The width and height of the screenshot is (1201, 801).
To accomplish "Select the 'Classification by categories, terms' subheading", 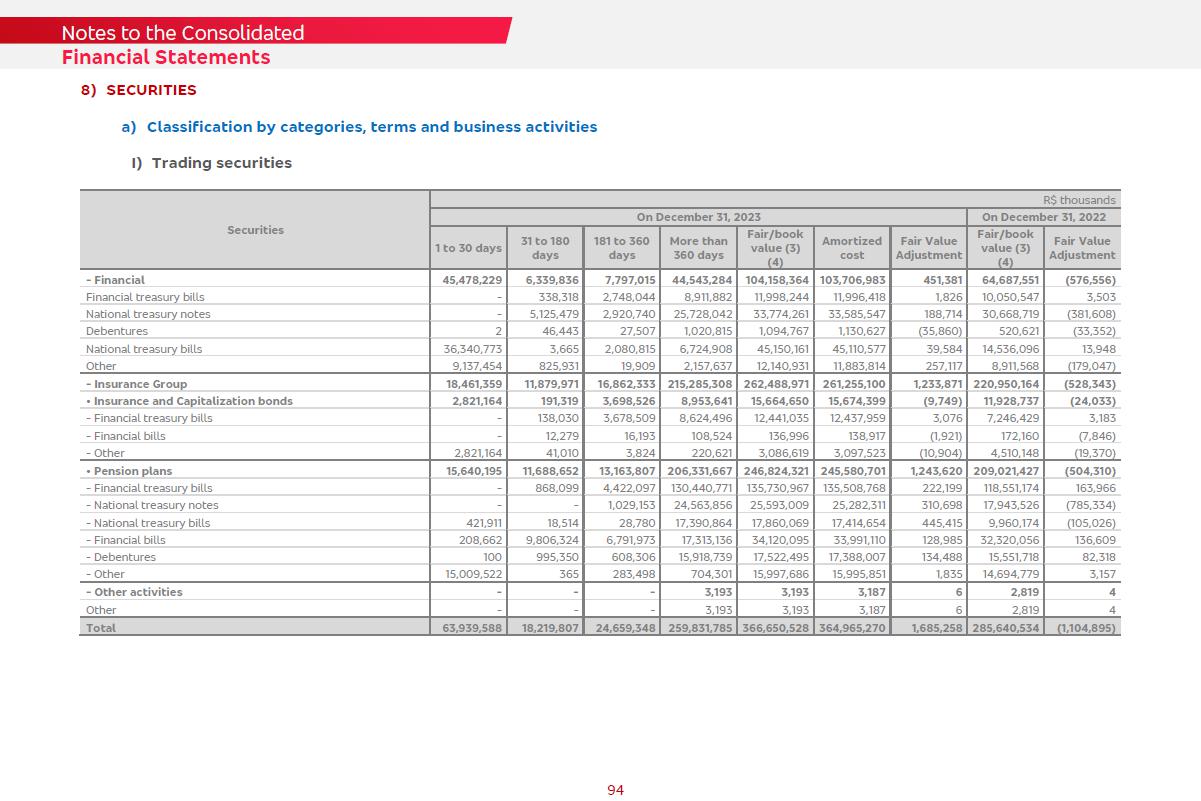I will click(x=371, y=127).
